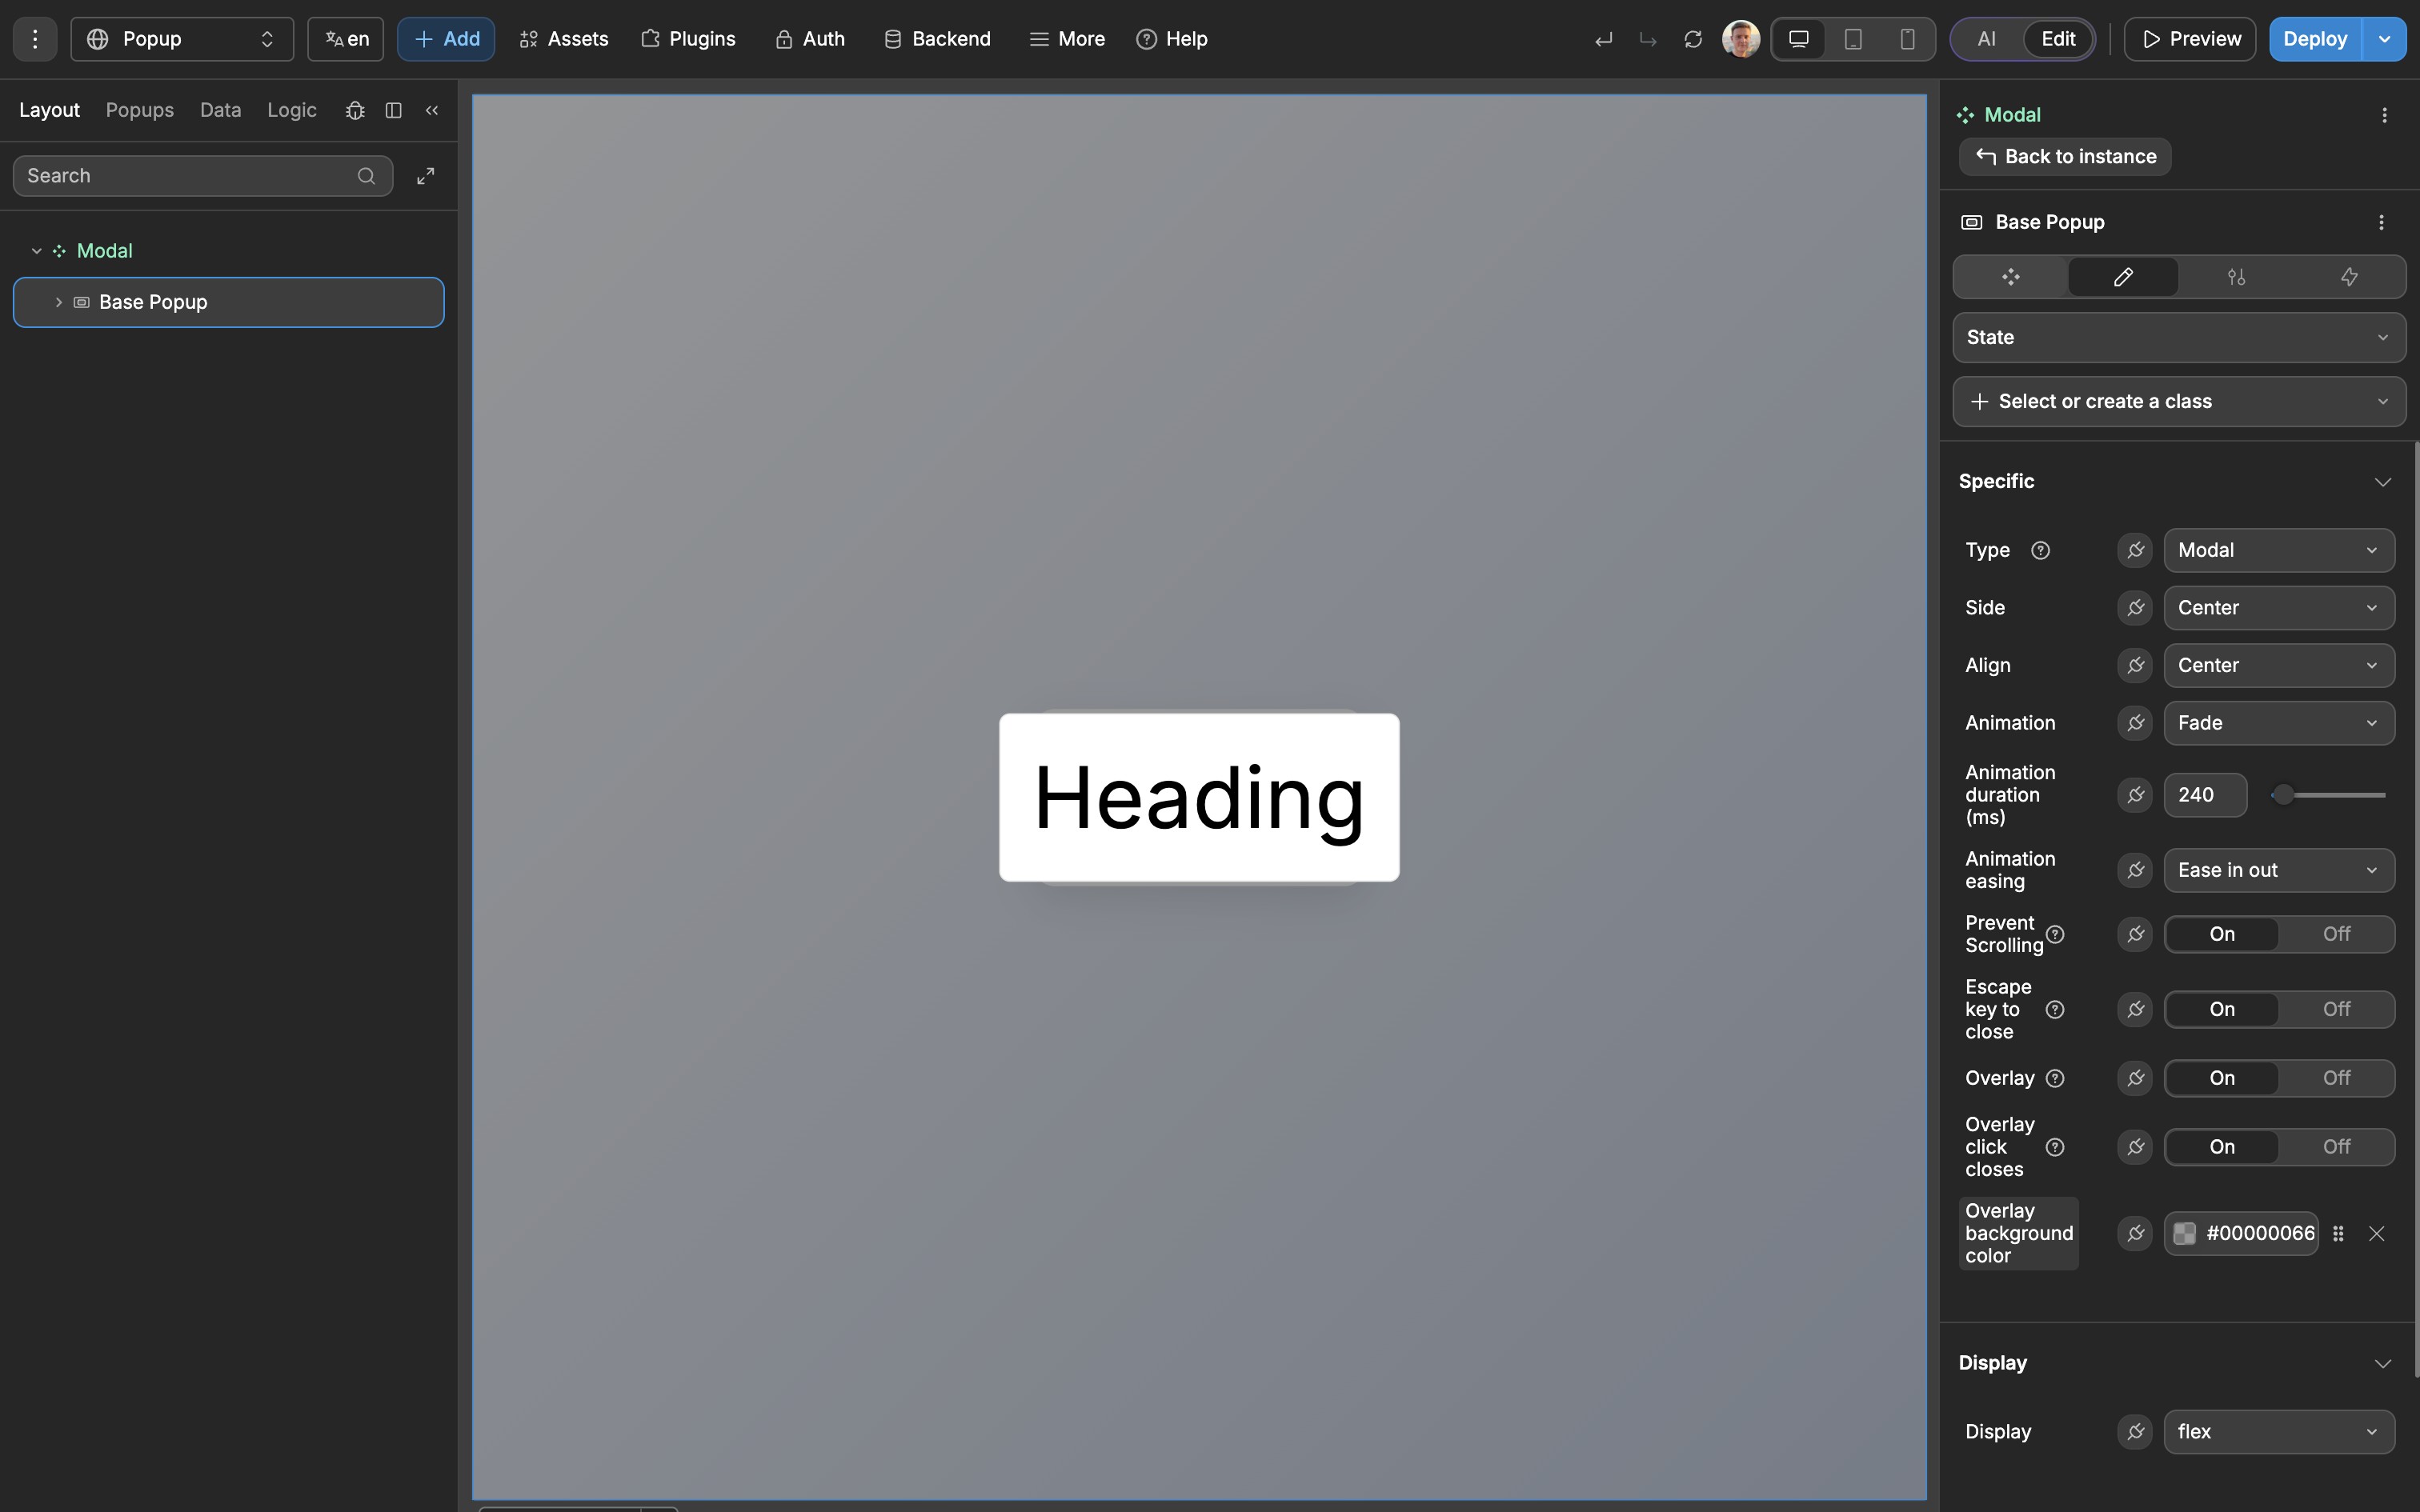Click the undo arrow icon
The width and height of the screenshot is (2420, 1512).
click(x=1603, y=40)
